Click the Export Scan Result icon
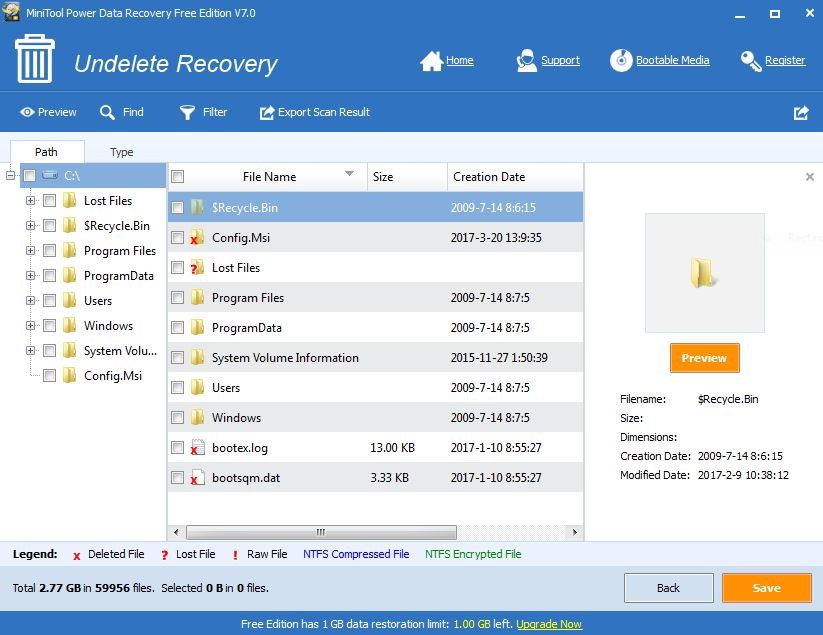 (x=267, y=112)
